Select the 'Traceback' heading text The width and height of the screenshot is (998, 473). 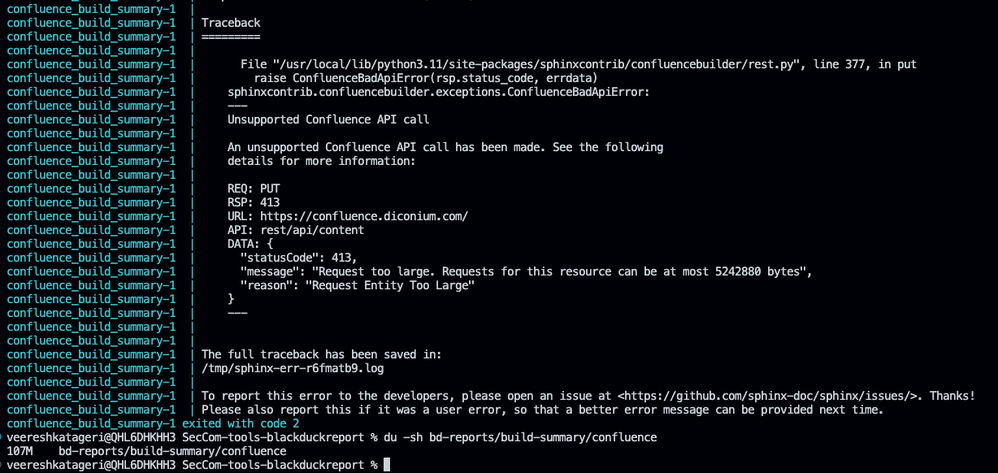coord(231,23)
